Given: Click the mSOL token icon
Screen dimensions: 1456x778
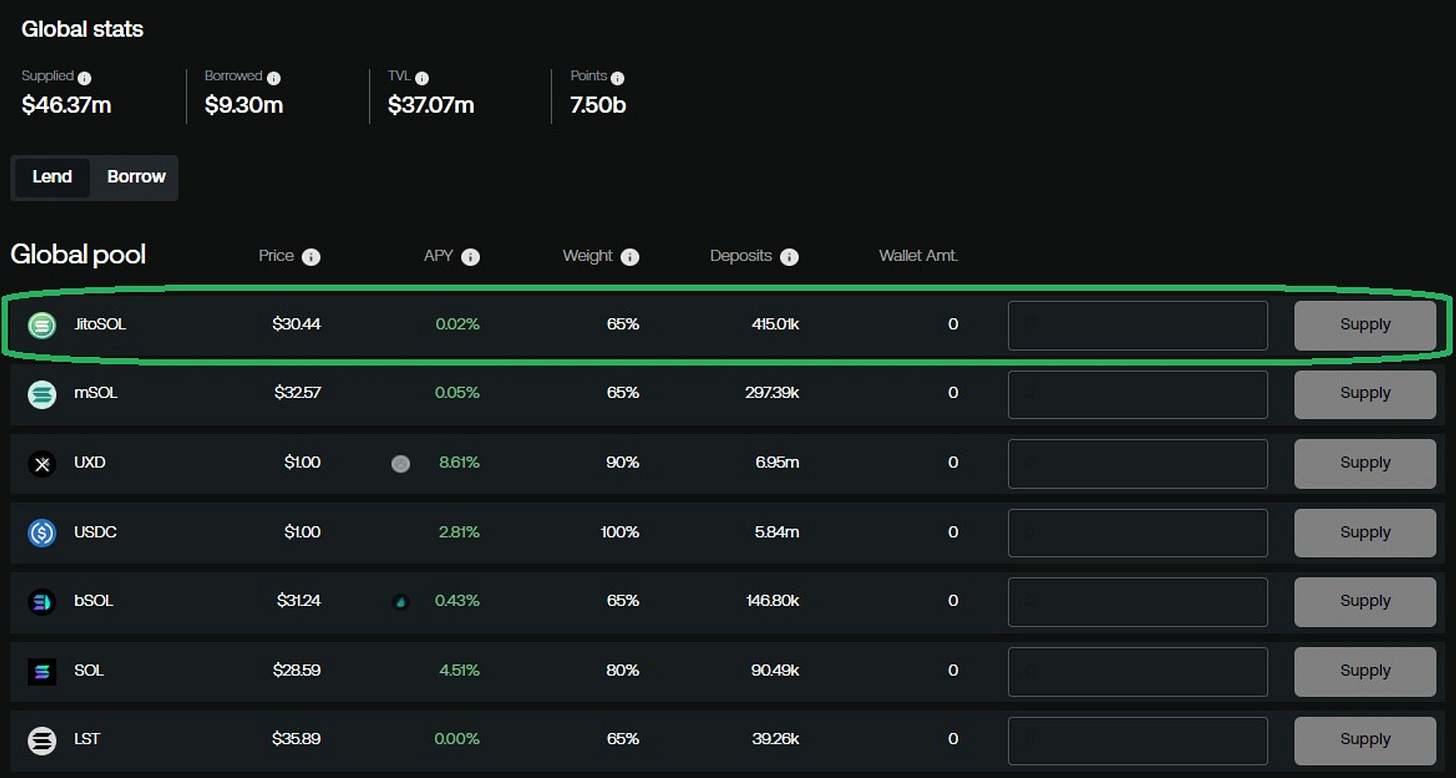Looking at the screenshot, I should click(41, 394).
